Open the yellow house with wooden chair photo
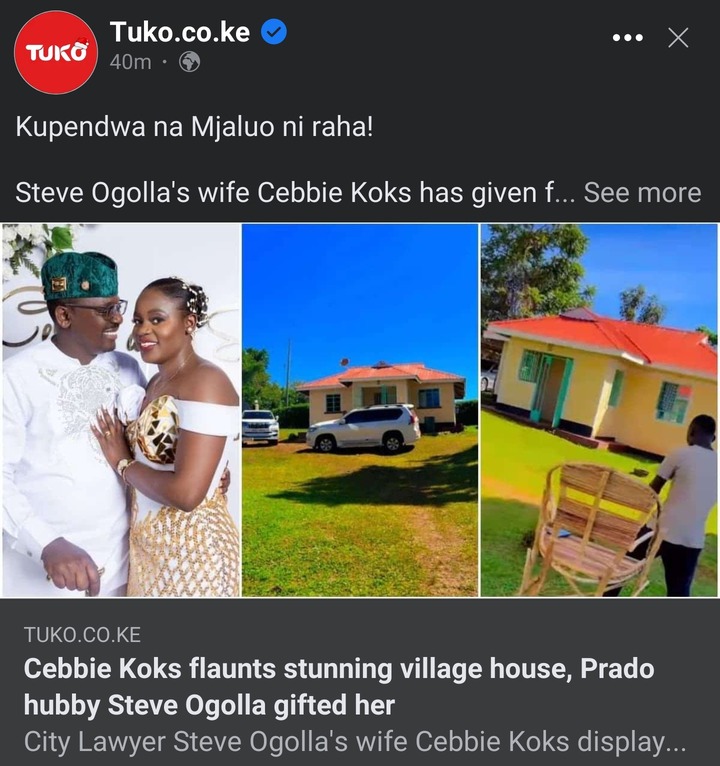Image resolution: width=720 pixels, height=766 pixels. pos(599,410)
